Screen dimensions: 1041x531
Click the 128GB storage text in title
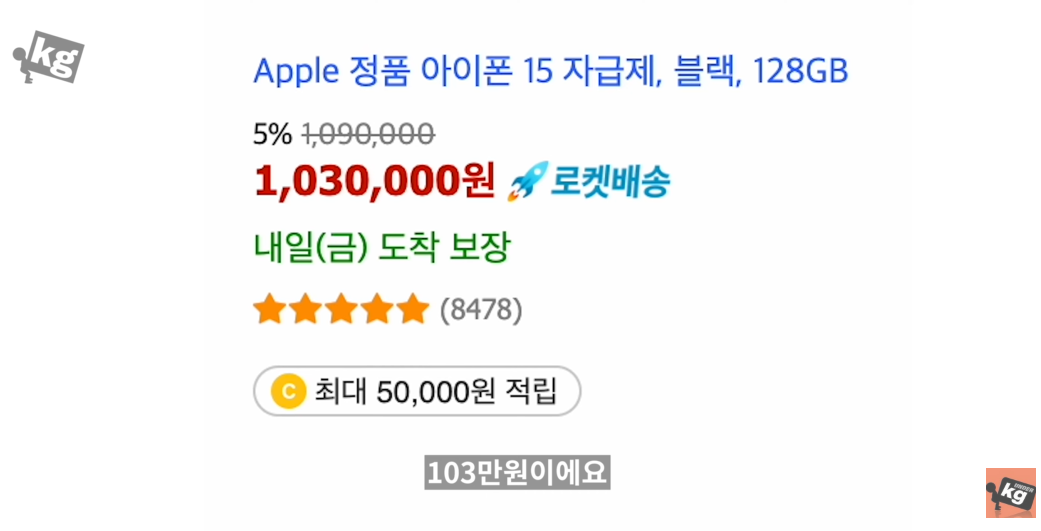click(x=800, y=72)
